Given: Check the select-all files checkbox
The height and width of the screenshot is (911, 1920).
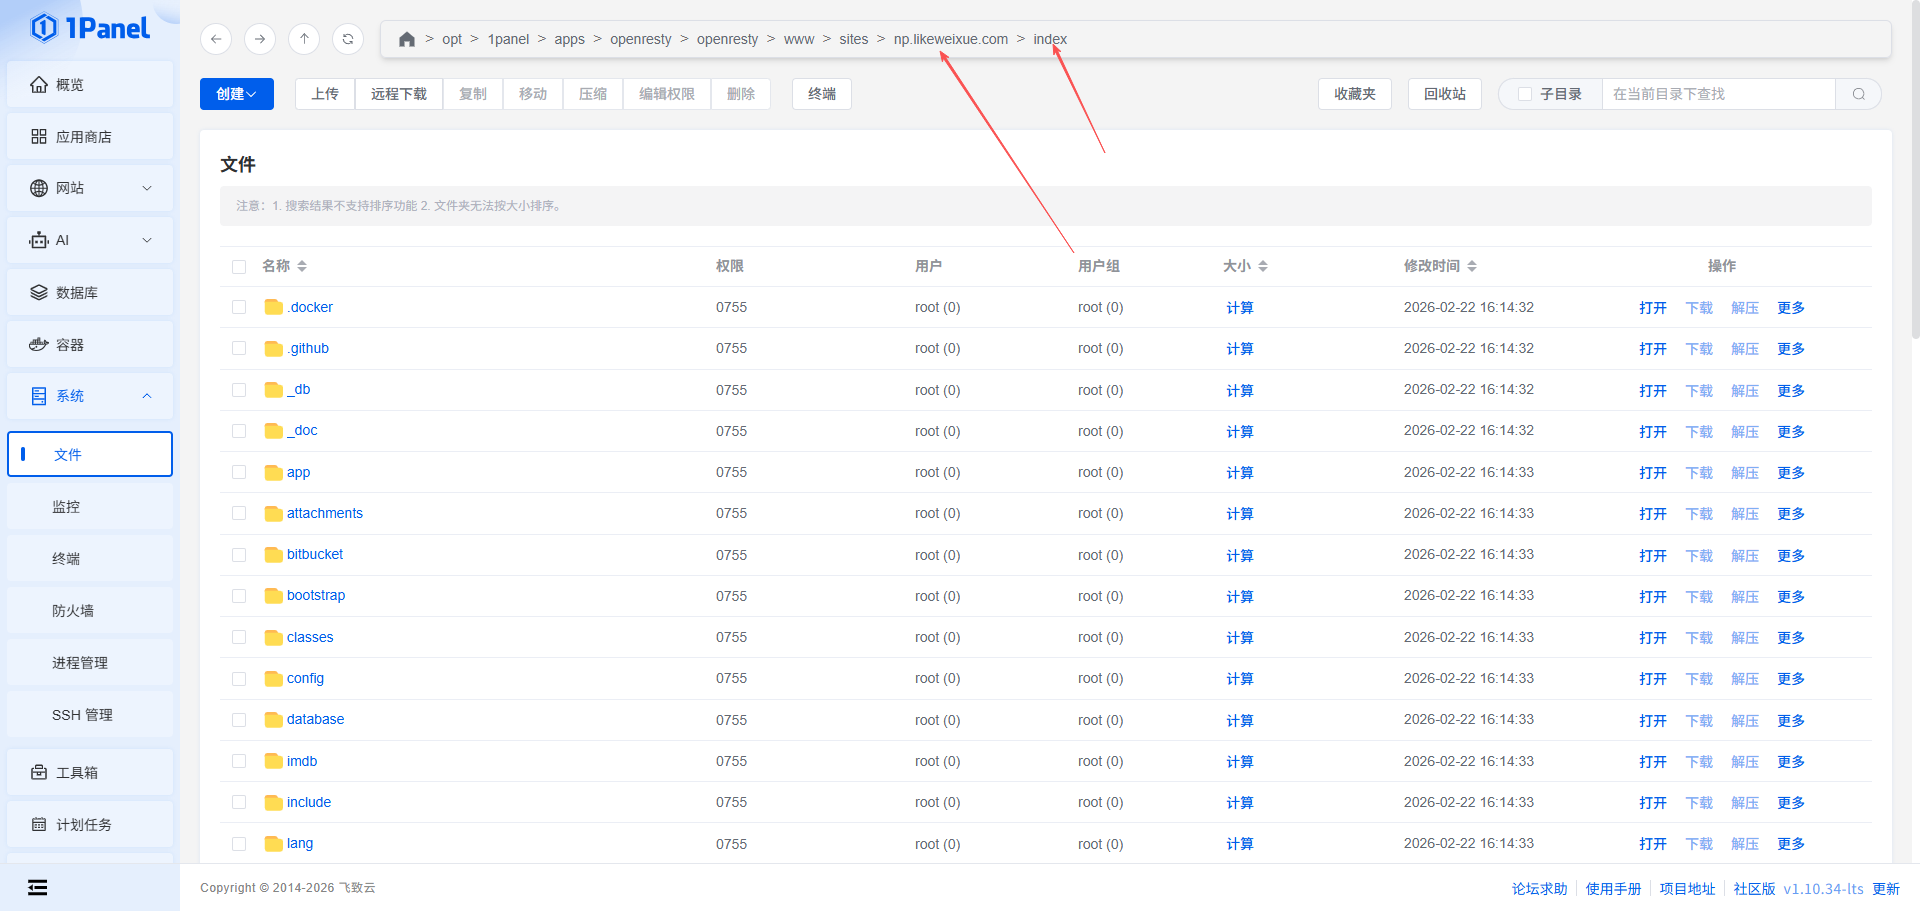Looking at the screenshot, I should (239, 267).
